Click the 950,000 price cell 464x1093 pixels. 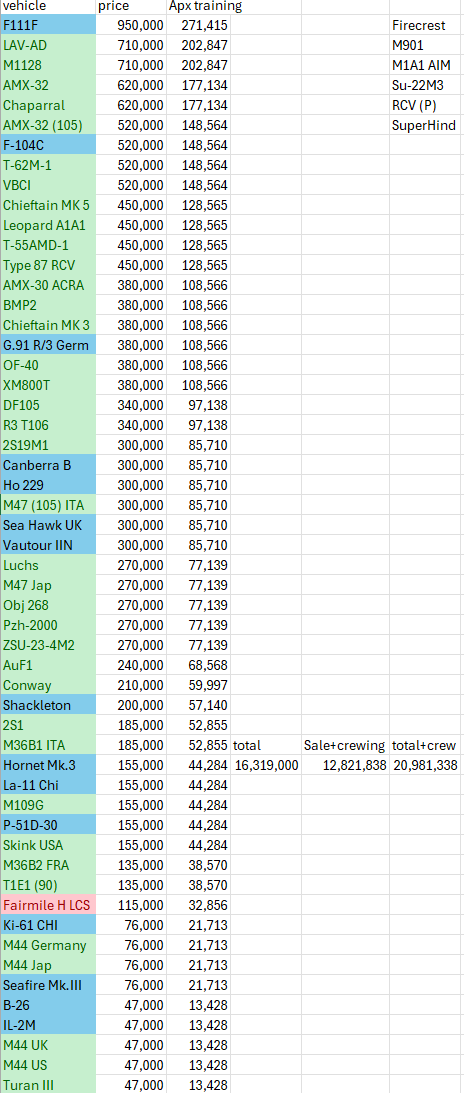(131, 25)
